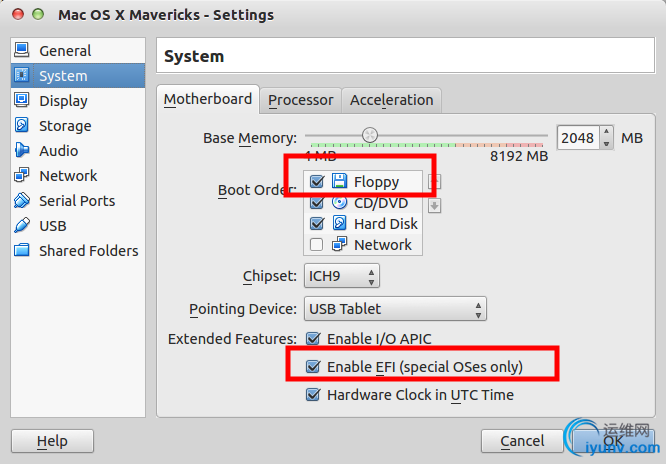Click the Help button
The width and height of the screenshot is (666, 464).
click(52, 441)
